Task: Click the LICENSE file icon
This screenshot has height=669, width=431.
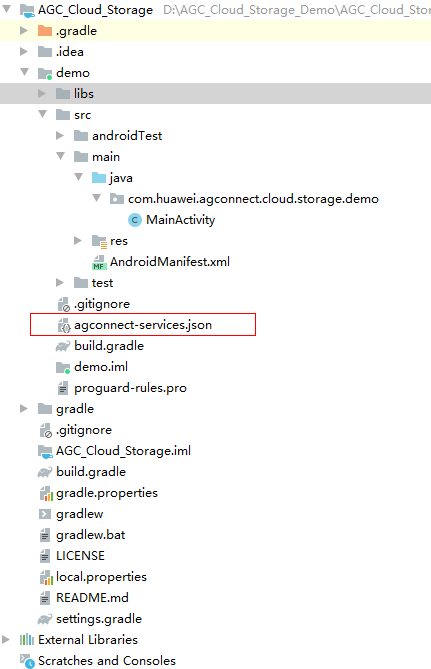Action: pyautogui.click(x=45, y=556)
